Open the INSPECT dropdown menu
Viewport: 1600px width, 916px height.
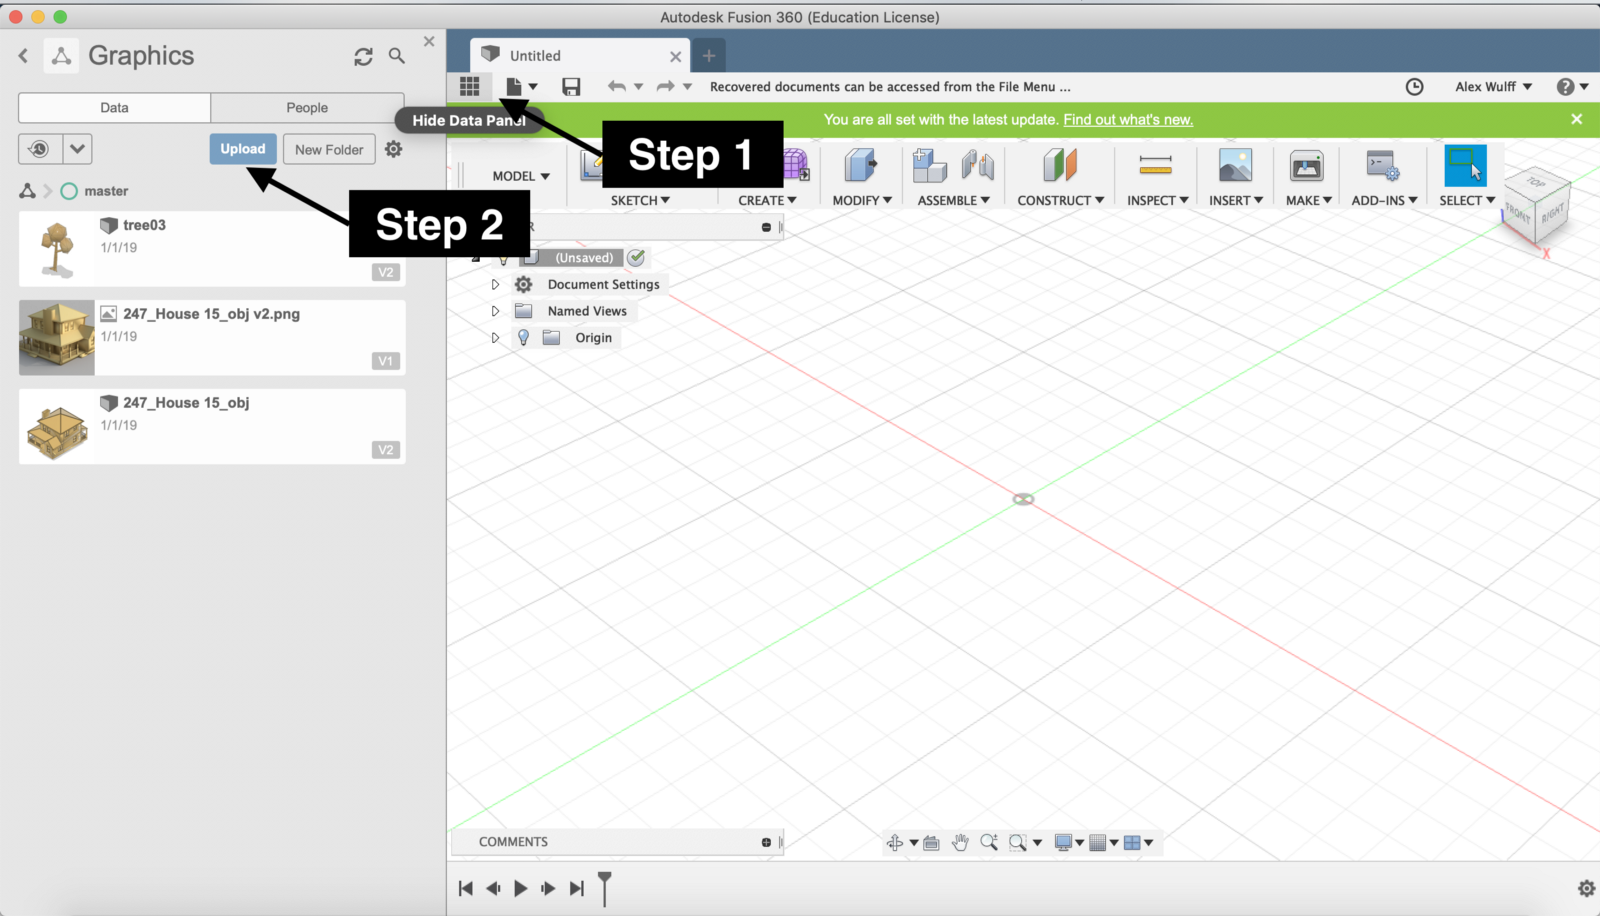(1158, 200)
